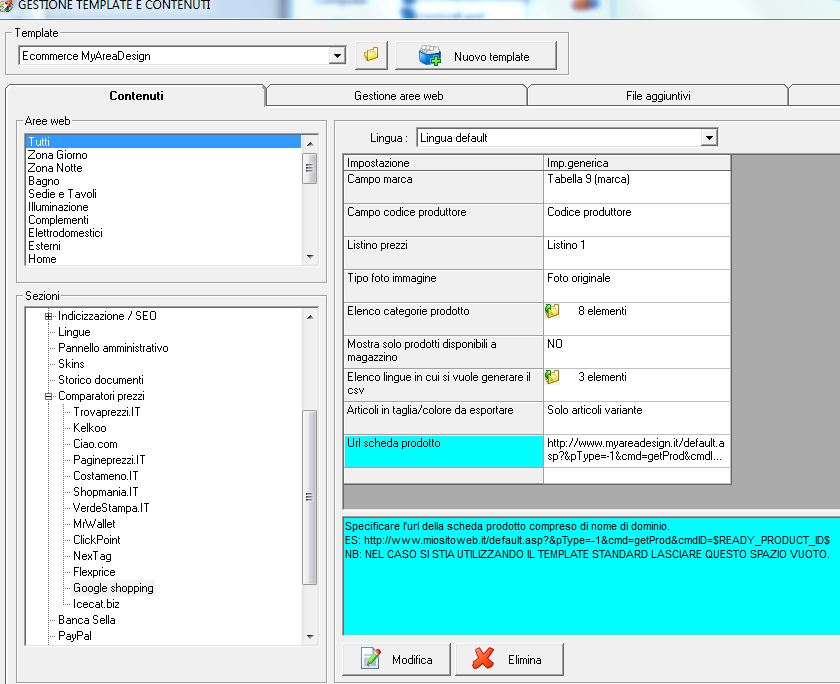Select the Listino prezzi row
Image resolution: width=840 pixels, height=684 pixels.
click(x=443, y=253)
